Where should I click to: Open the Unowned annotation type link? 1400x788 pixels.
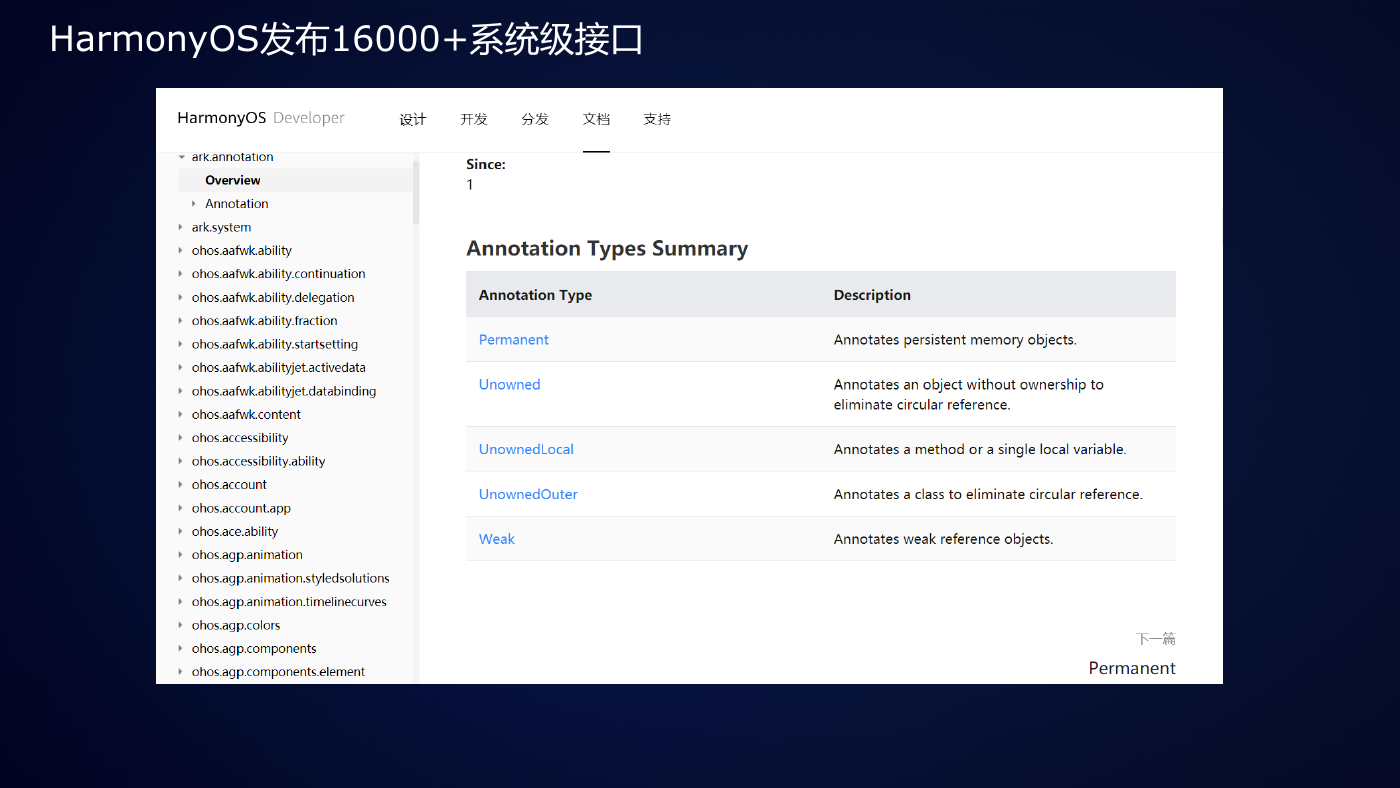click(510, 385)
